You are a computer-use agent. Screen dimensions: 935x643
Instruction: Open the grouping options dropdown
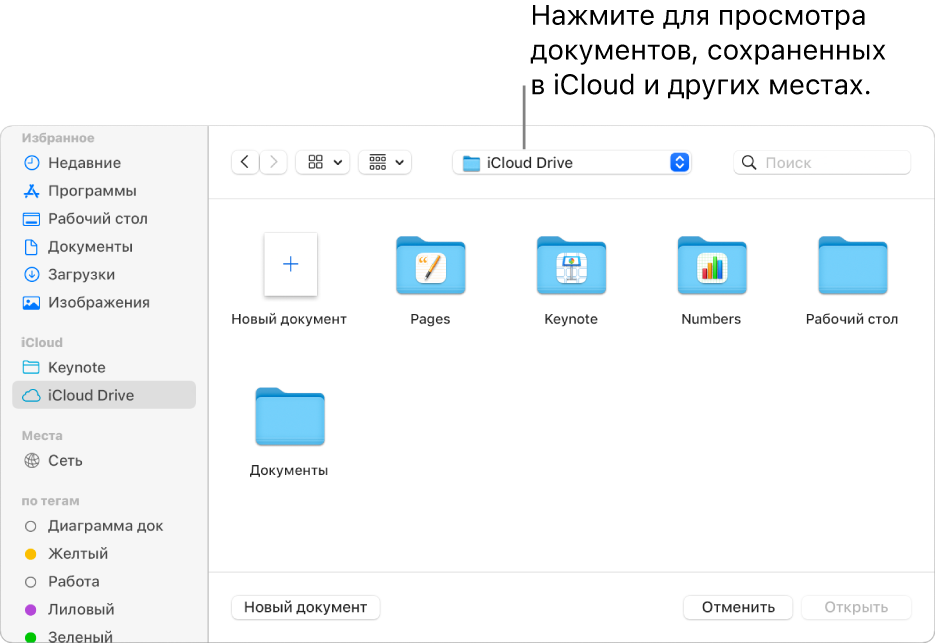(x=385, y=162)
